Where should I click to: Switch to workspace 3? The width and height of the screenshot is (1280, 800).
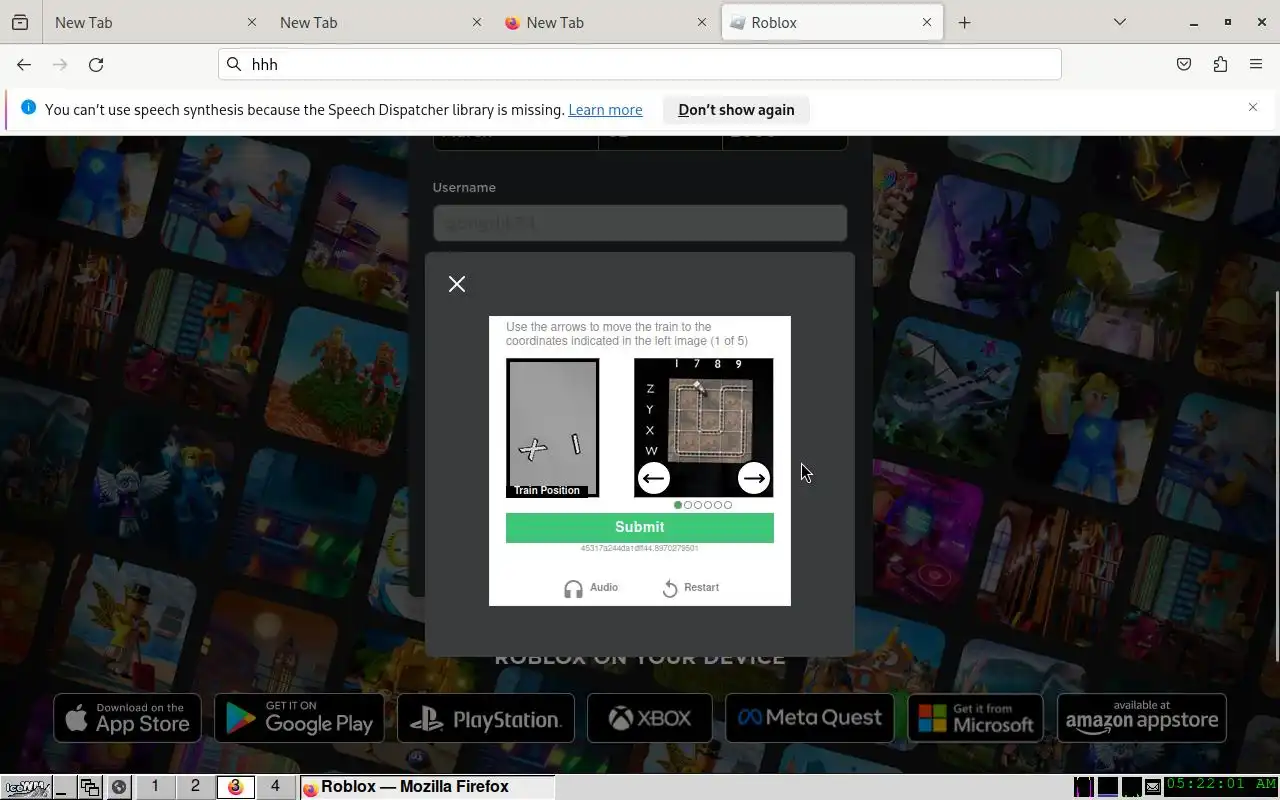(x=235, y=787)
